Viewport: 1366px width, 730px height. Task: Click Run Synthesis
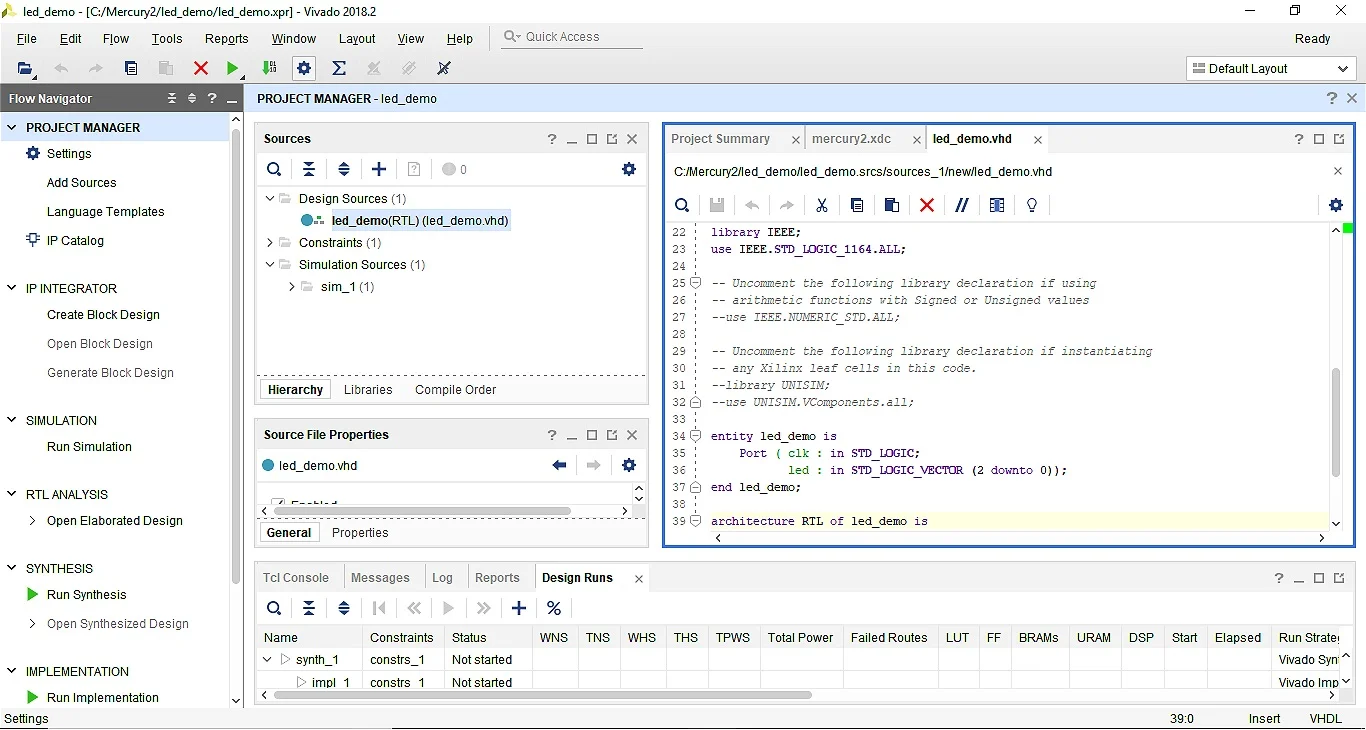click(x=87, y=595)
